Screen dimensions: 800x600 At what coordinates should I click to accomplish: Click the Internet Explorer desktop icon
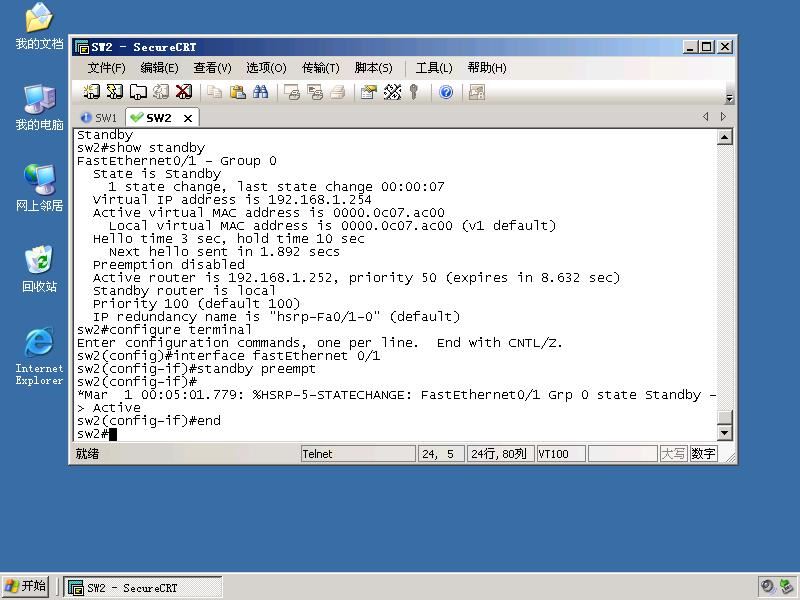pos(39,356)
